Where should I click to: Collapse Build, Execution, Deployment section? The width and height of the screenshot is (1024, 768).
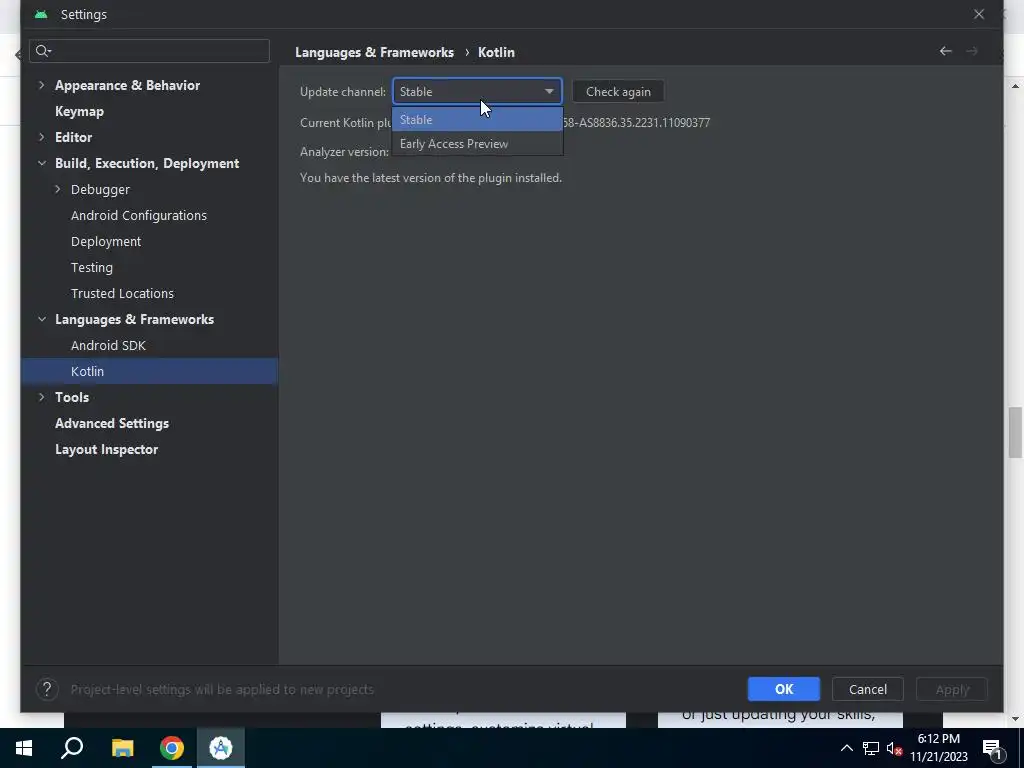pyautogui.click(x=42, y=163)
